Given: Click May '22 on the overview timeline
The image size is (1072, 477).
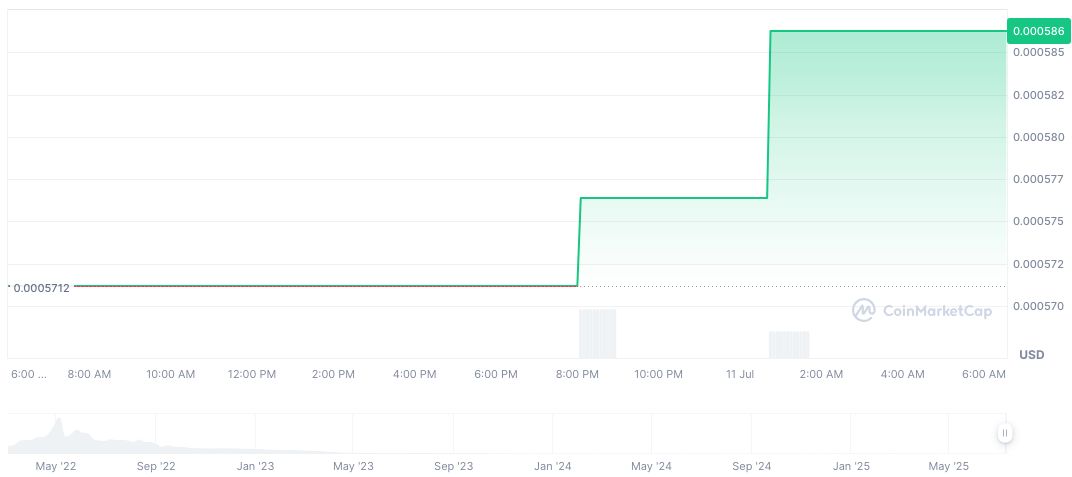Looking at the screenshot, I should [55, 466].
